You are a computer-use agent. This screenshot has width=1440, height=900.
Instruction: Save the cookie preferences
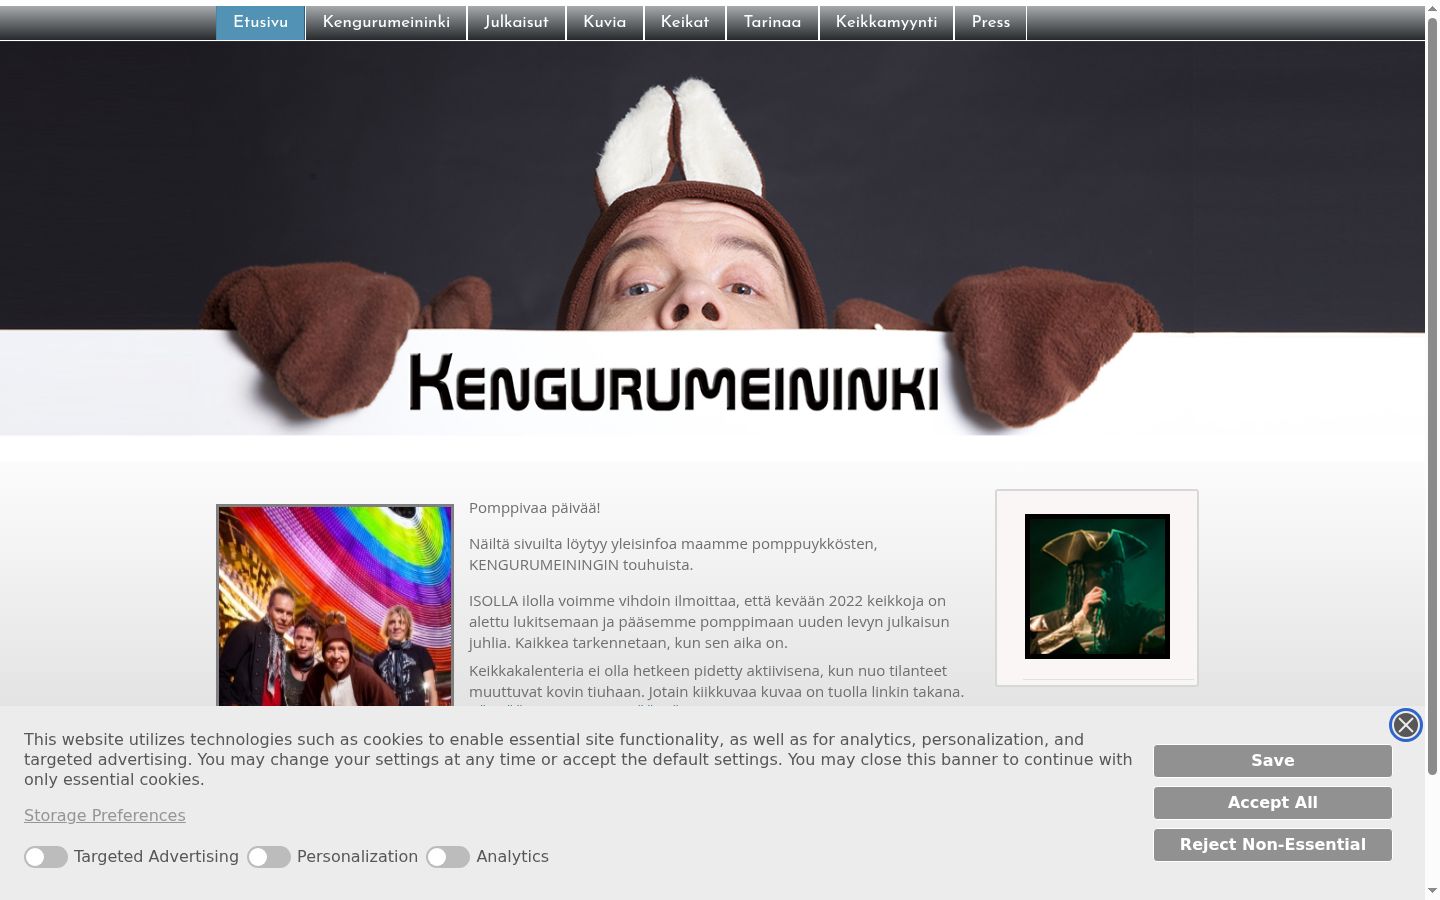(x=1273, y=761)
